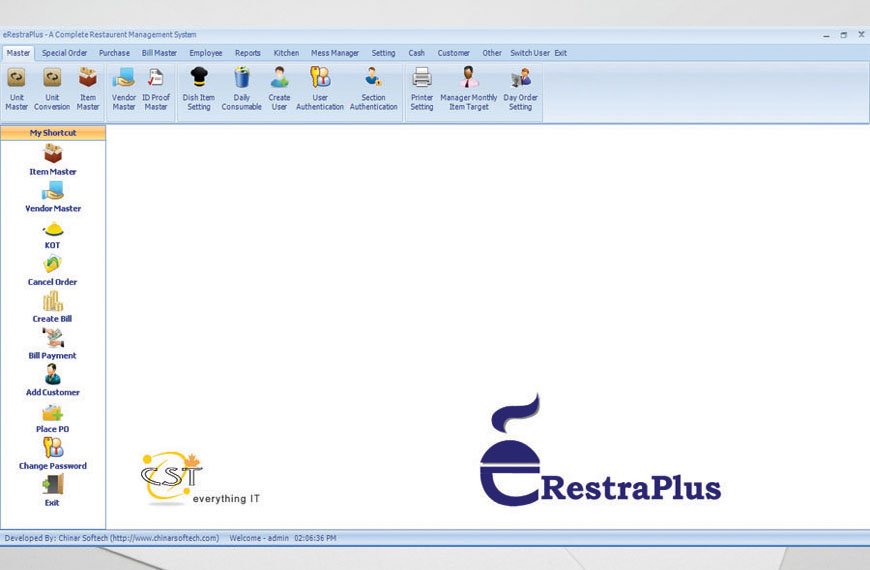This screenshot has width=870, height=570.
Task: Click the chinarsoftech.com developer link text
Action: pyautogui.click(x=164, y=538)
